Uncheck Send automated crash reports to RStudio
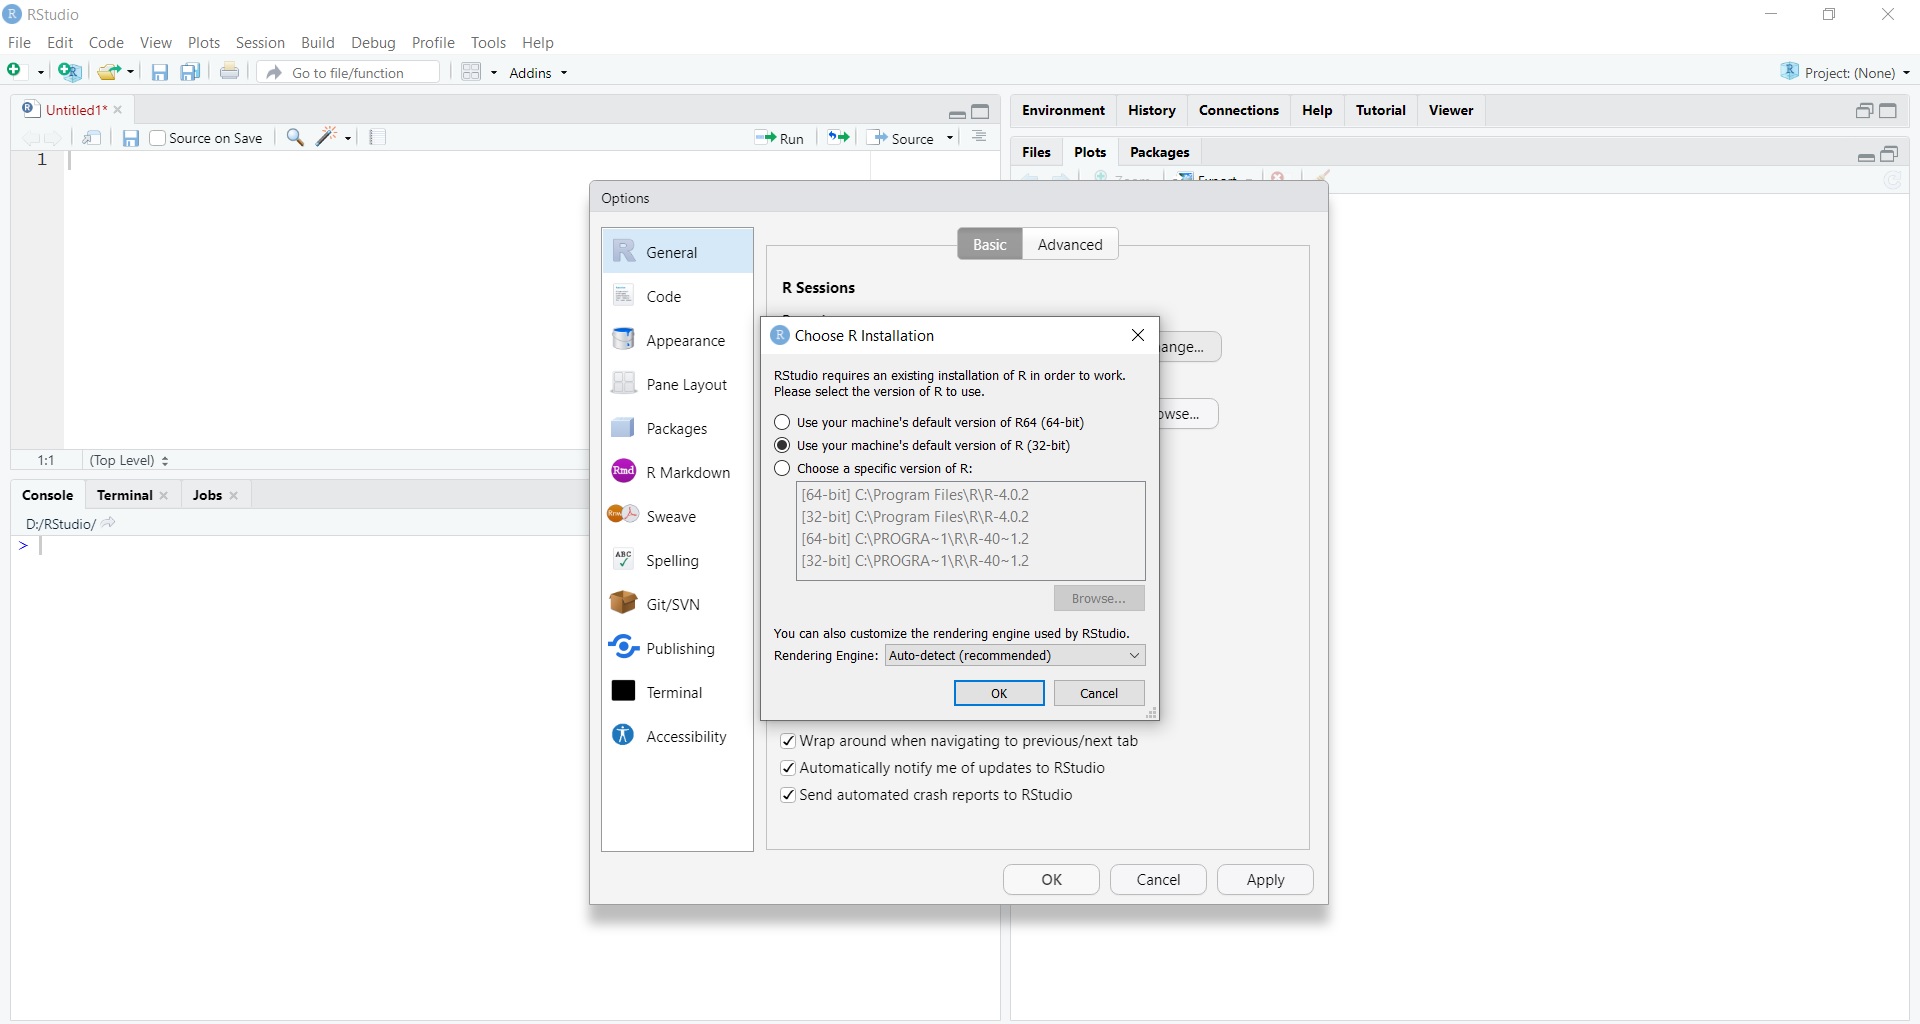The image size is (1920, 1024). click(788, 795)
